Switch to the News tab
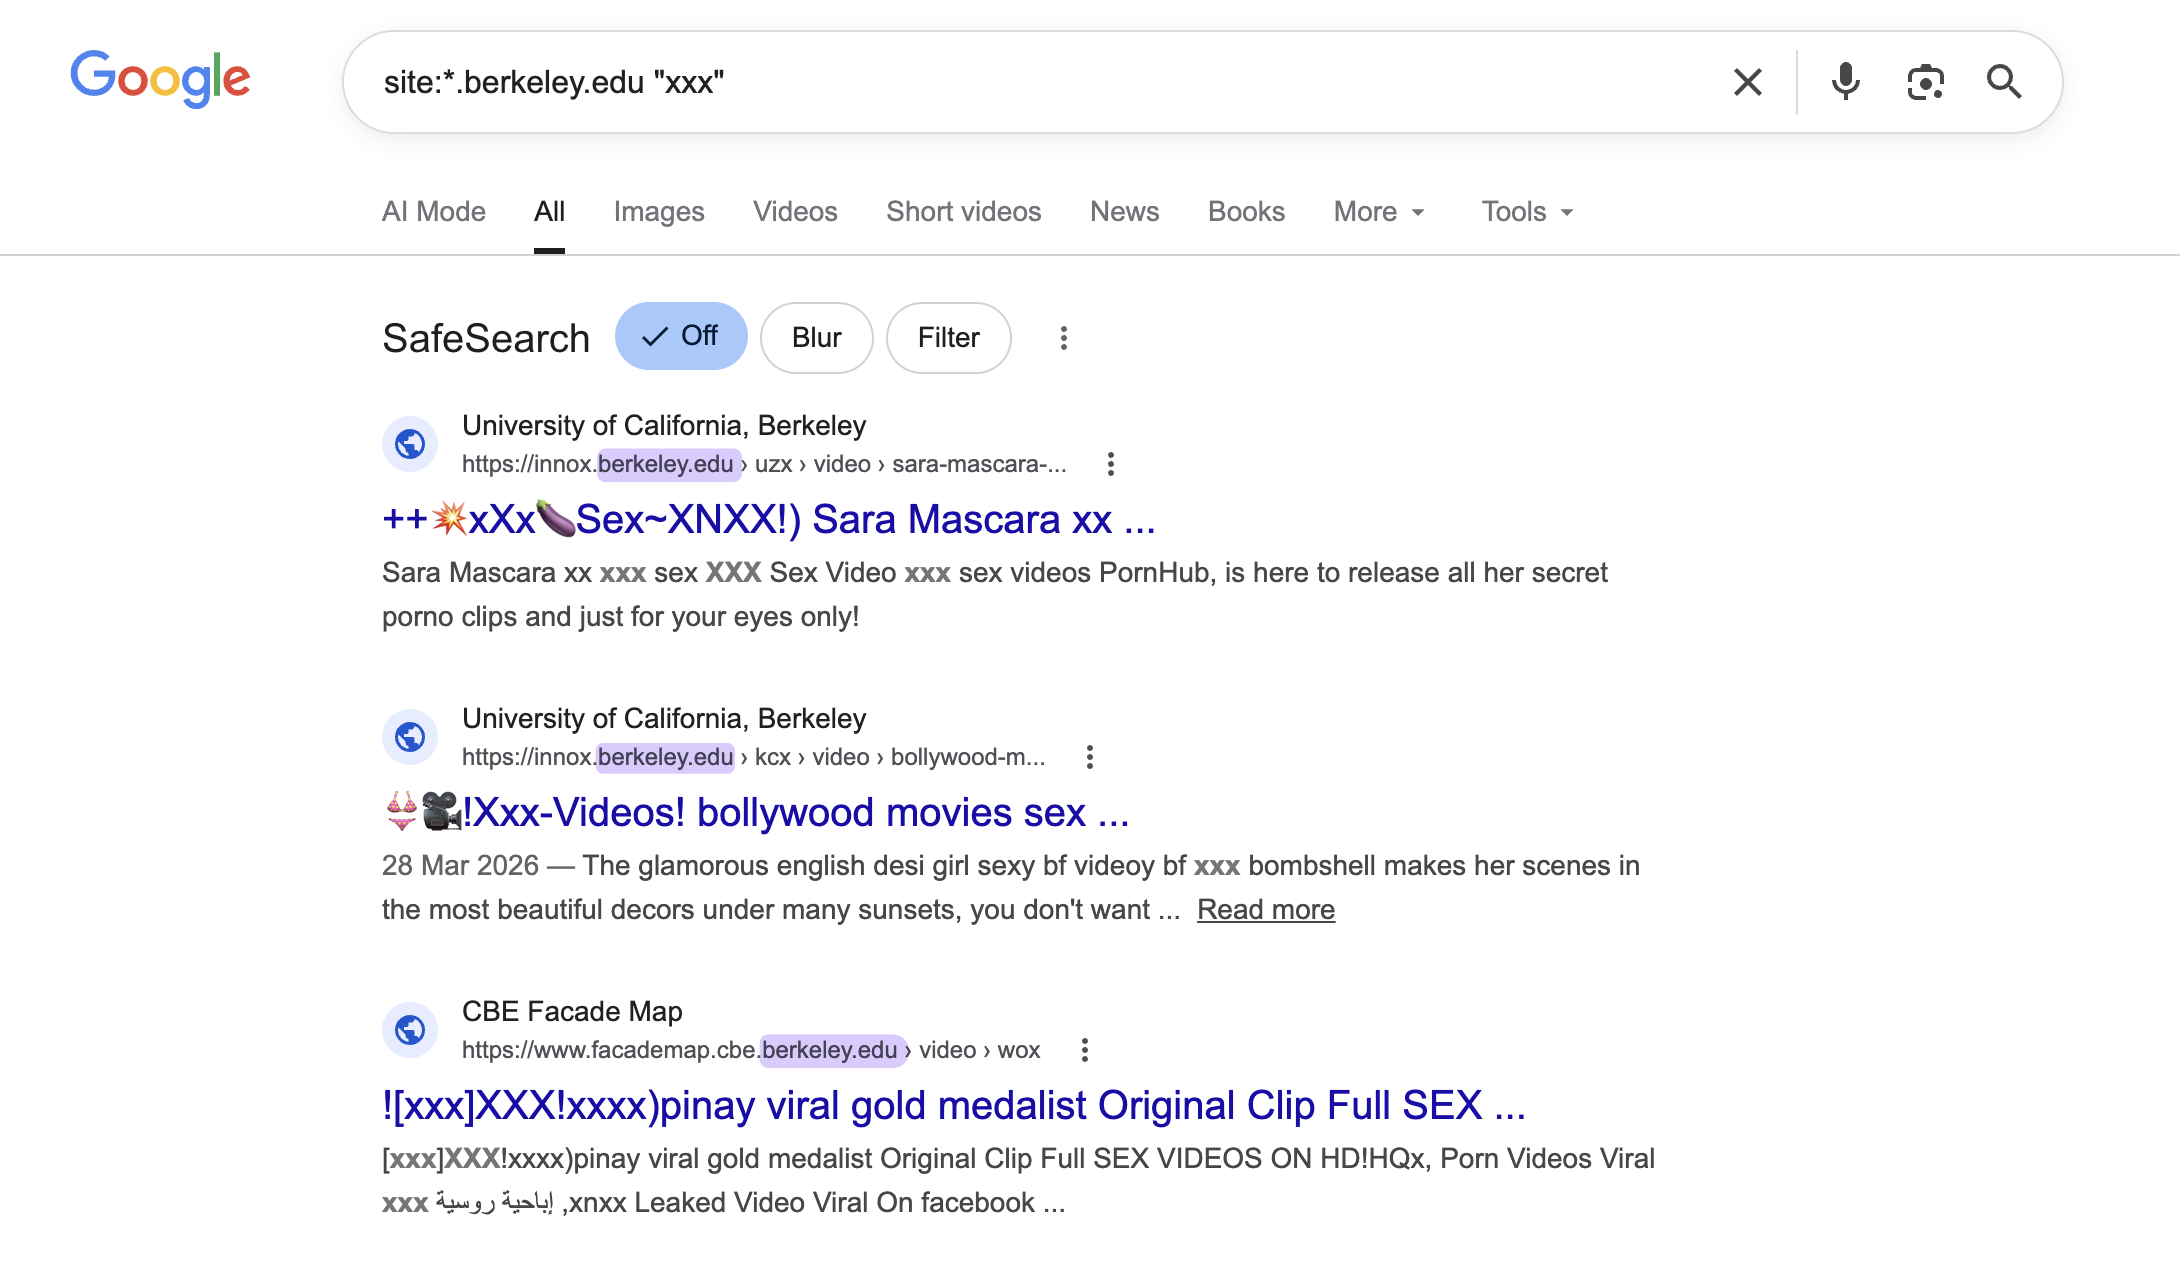The image size is (2180, 1266). (1123, 211)
